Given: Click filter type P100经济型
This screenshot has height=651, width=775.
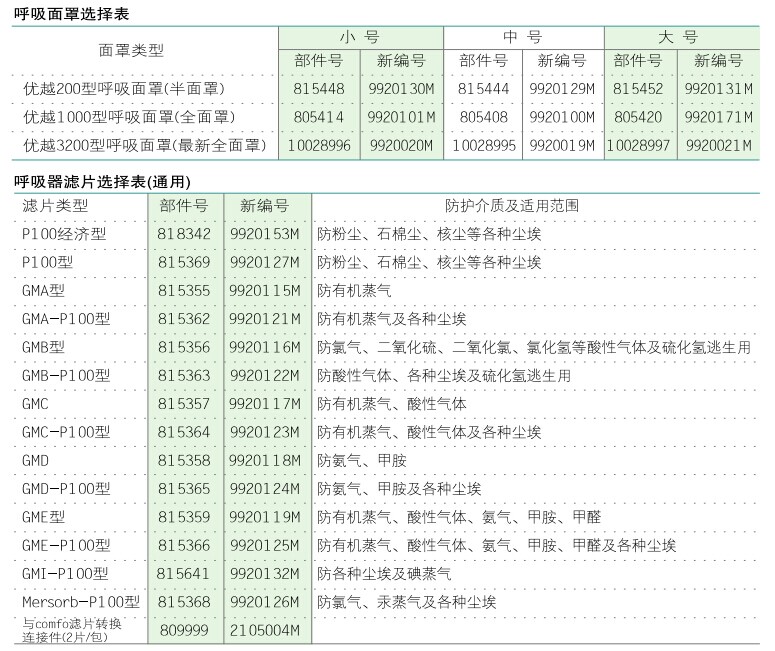Looking at the screenshot, I should (x=64, y=234).
